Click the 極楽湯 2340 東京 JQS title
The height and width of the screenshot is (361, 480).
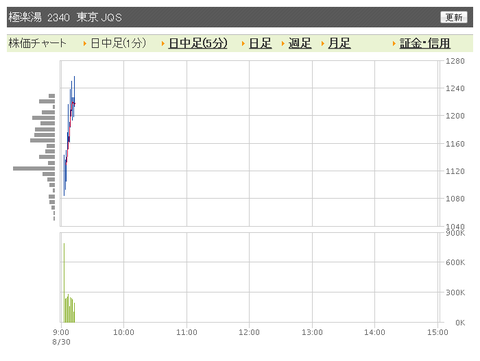coord(65,17)
